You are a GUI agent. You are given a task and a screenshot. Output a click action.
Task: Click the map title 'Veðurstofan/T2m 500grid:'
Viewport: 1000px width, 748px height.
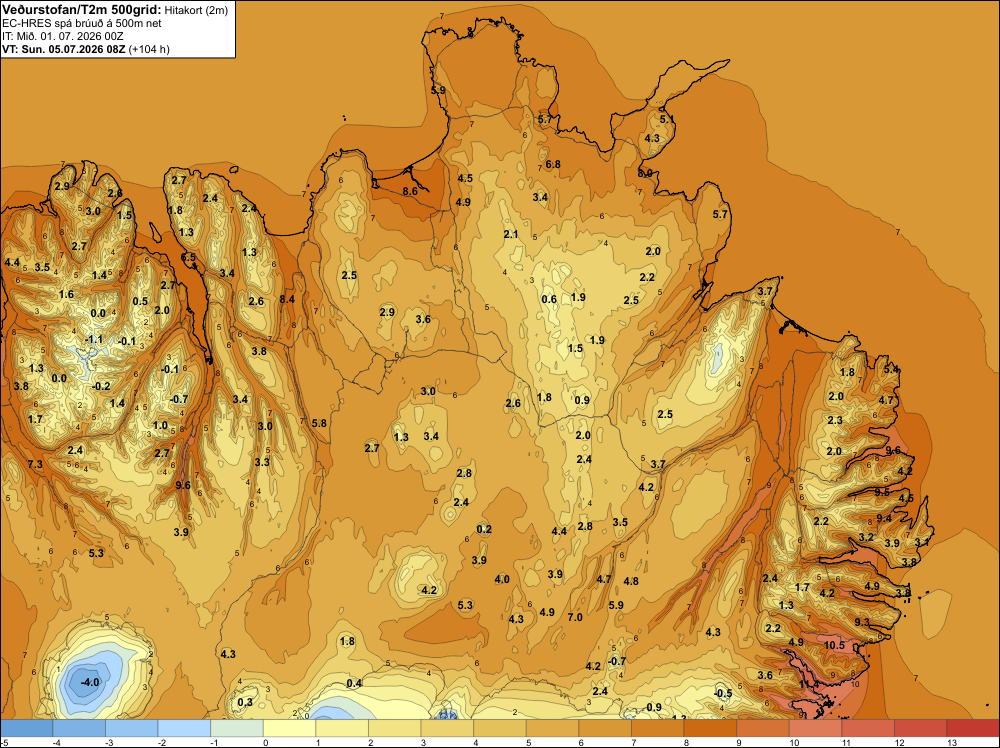[x=82, y=10]
